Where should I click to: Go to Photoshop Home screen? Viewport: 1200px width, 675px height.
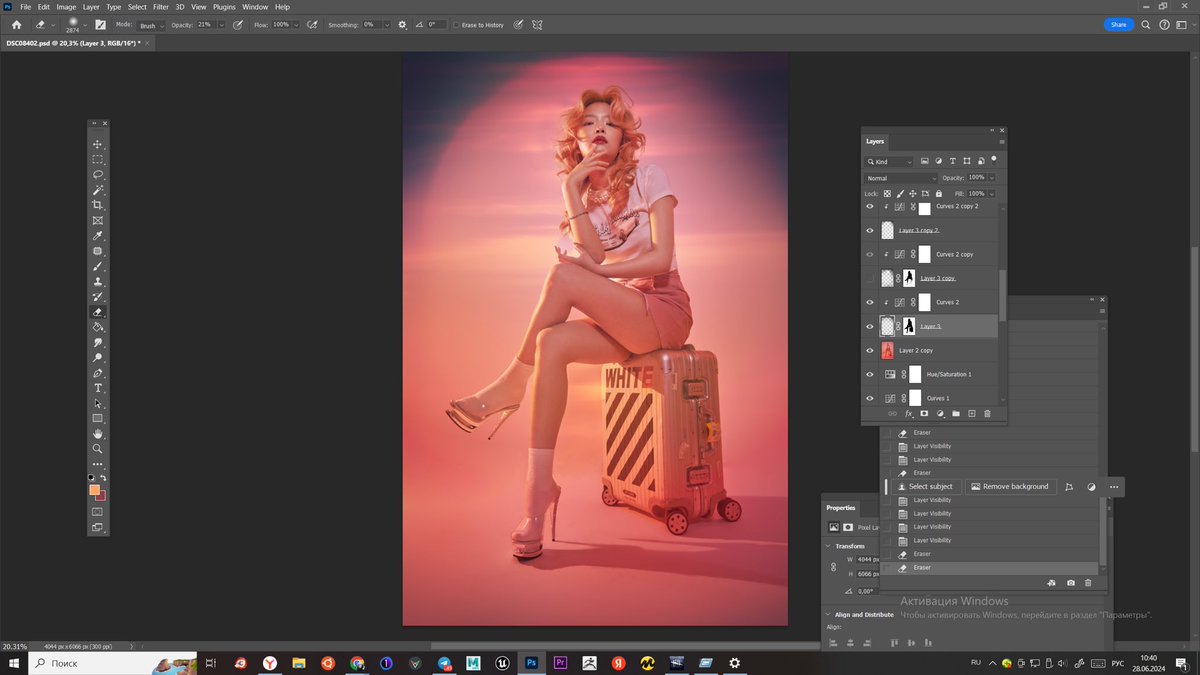click(x=16, y=24)
